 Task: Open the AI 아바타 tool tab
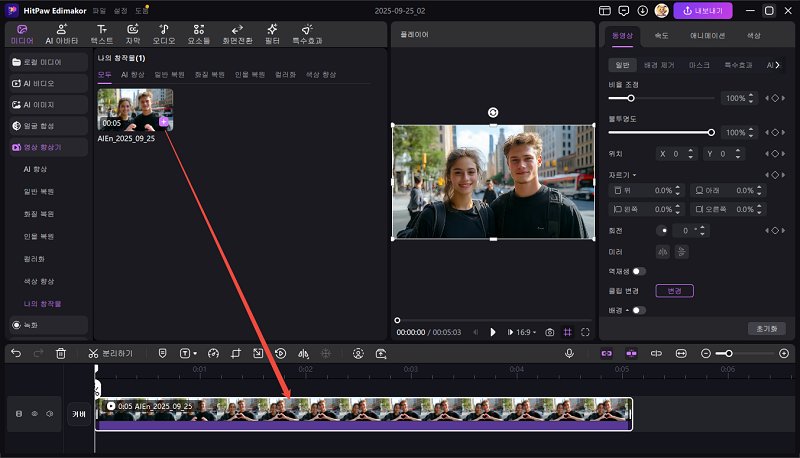tap(62, 34)
